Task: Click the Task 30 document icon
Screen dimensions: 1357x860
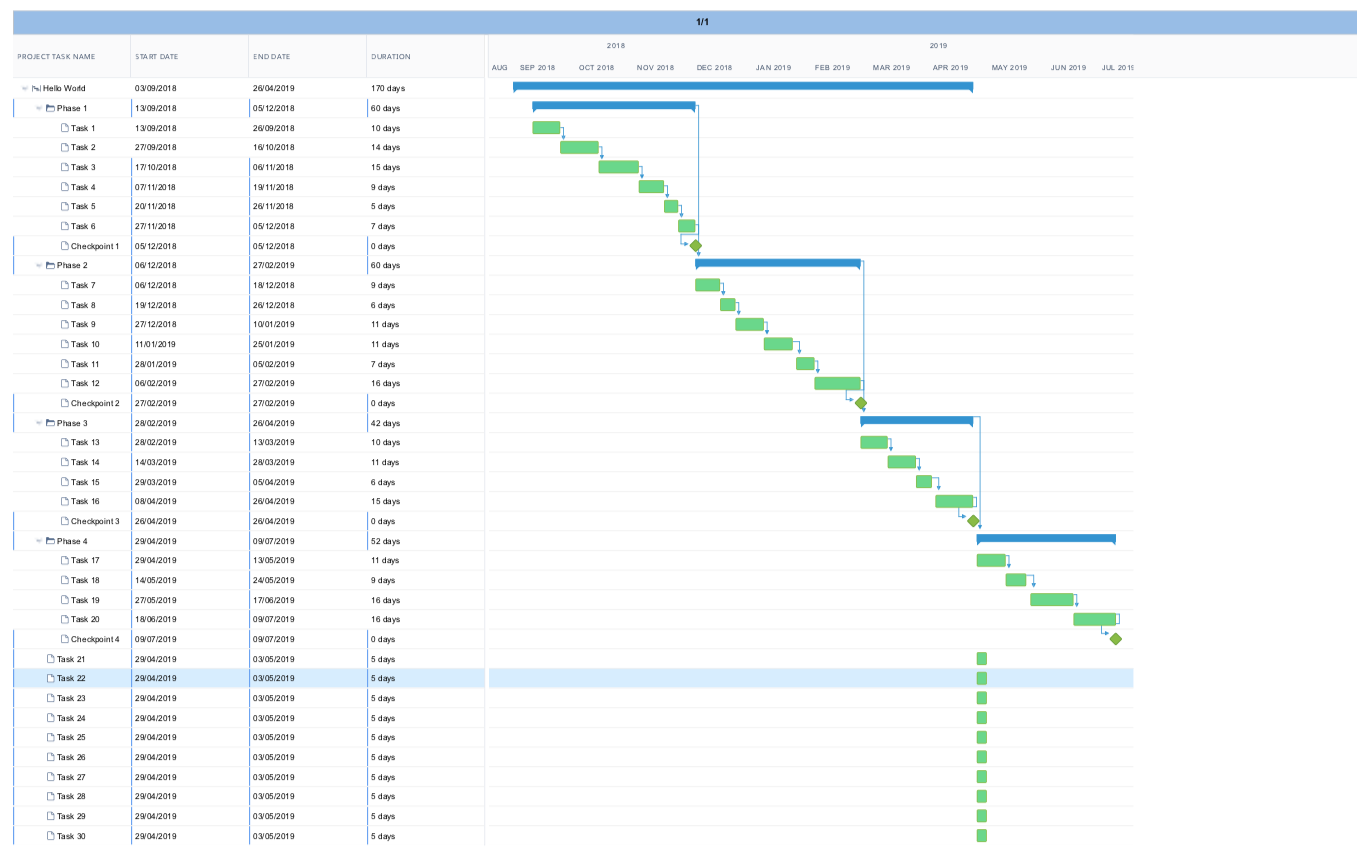Action: (50, 836)
